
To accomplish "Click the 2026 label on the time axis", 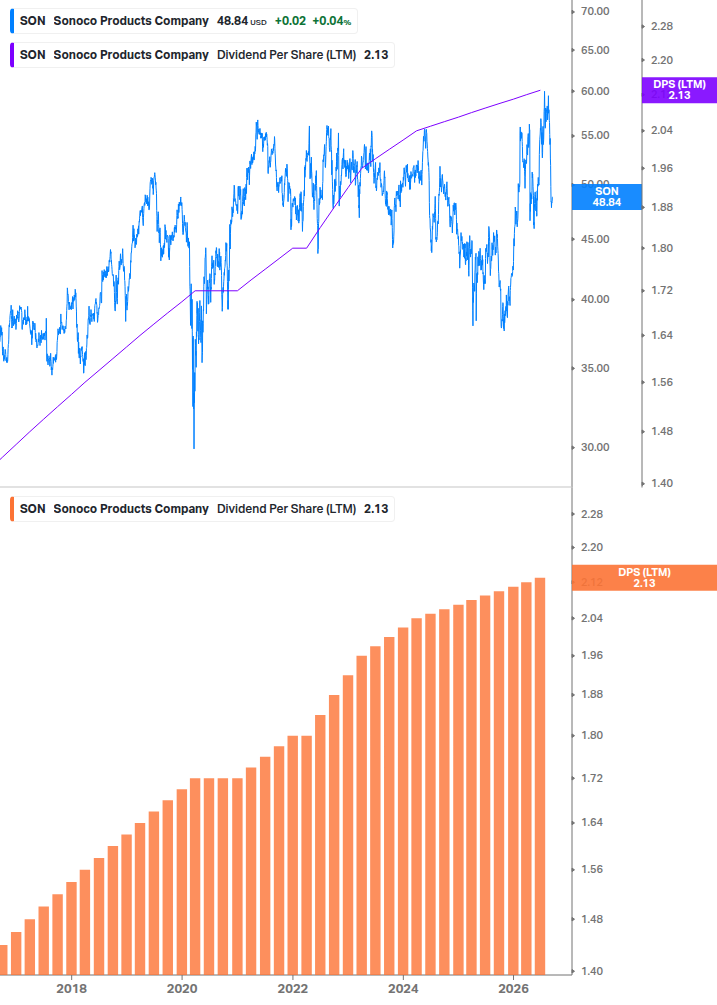I will [514, 988].
